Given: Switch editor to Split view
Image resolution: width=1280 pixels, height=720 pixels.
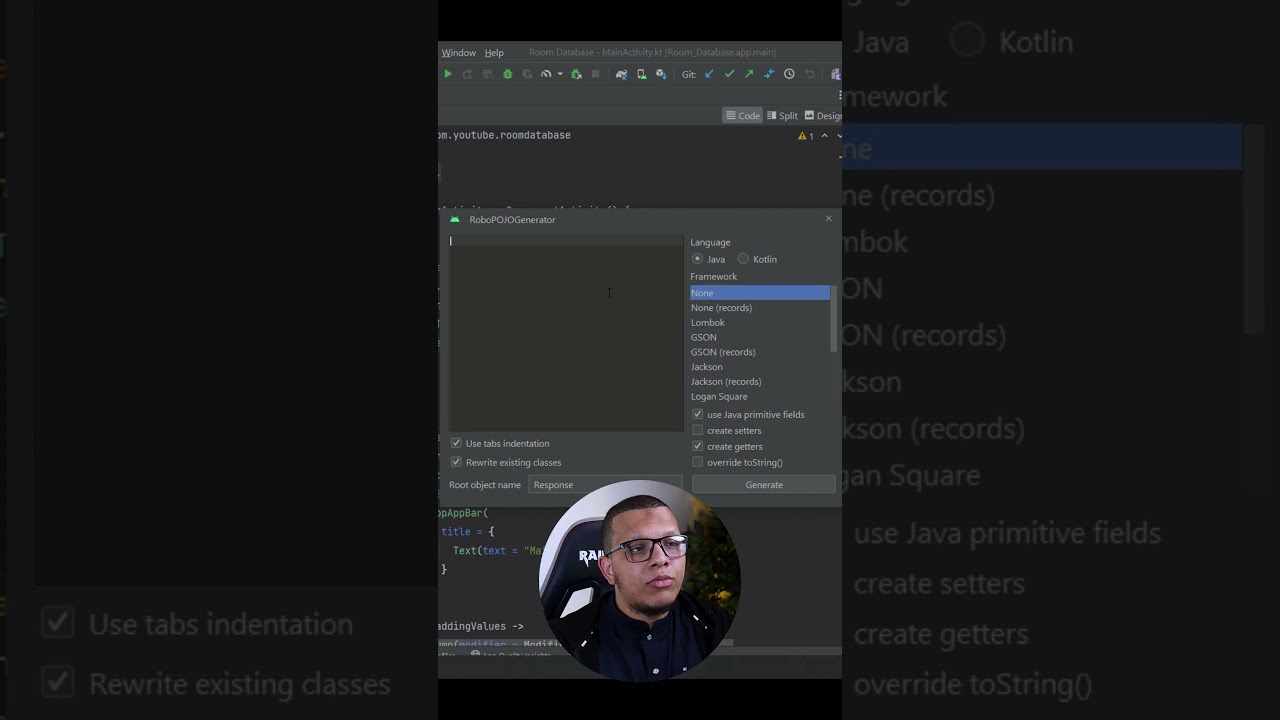Looking at the screenshot, I should click(x=782, y=116).
